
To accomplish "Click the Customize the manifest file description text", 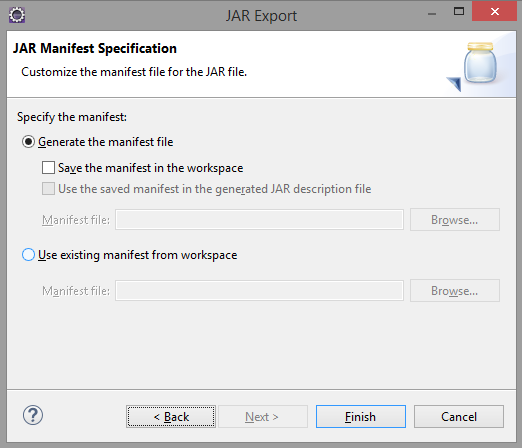I will tap(134, 72).
